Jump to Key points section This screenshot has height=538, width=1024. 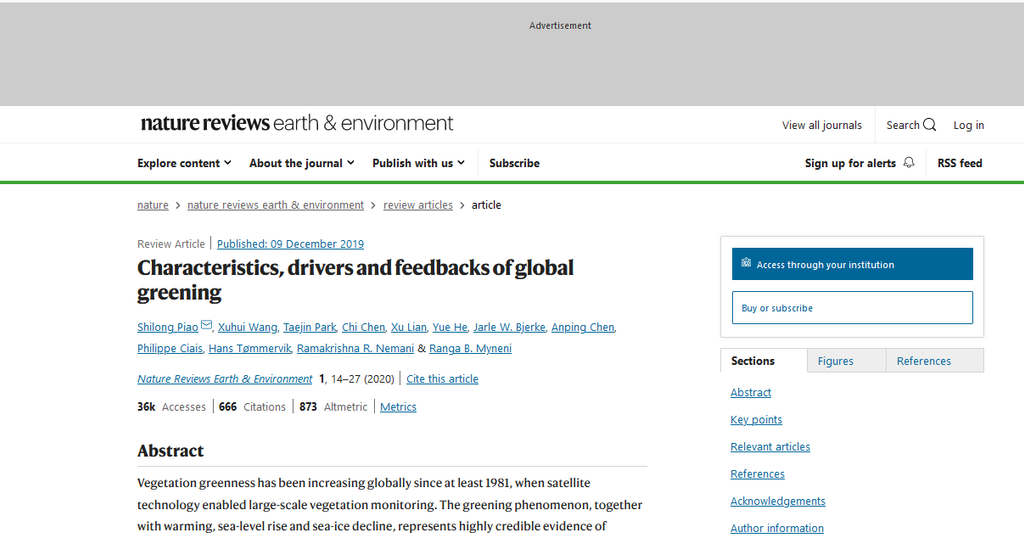756,420
